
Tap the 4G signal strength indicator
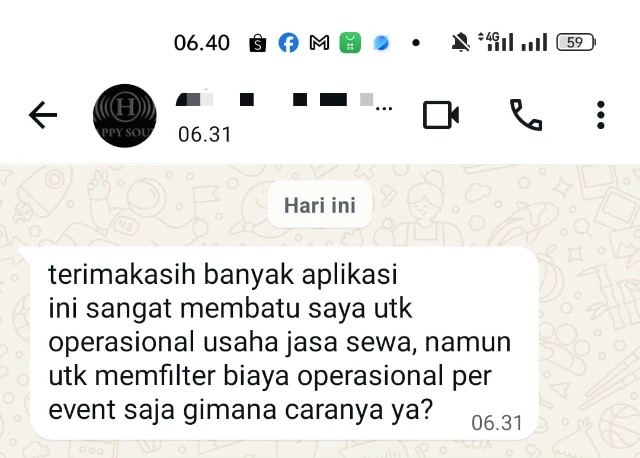[x=496, y=42]
